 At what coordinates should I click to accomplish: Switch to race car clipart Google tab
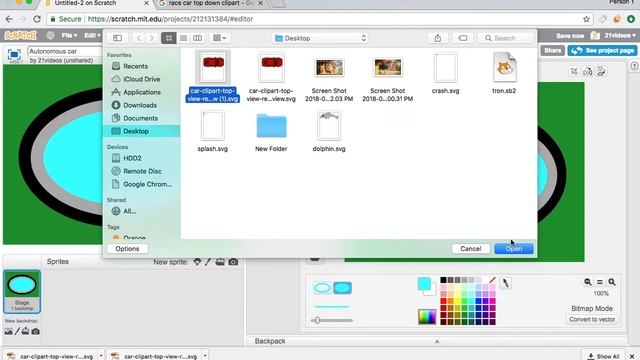tap(211, 3)
